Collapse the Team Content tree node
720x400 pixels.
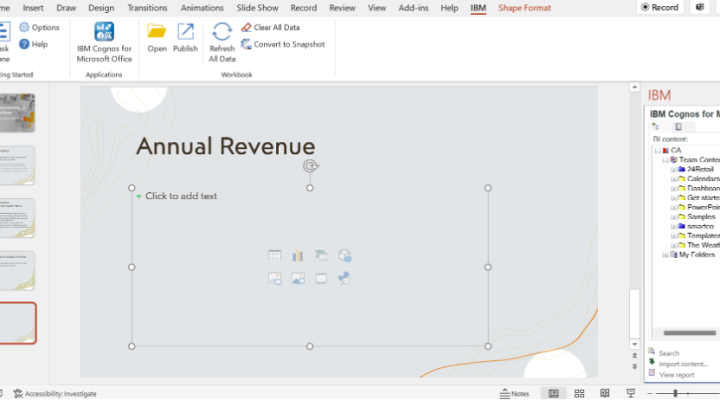[x=665, y=160]
